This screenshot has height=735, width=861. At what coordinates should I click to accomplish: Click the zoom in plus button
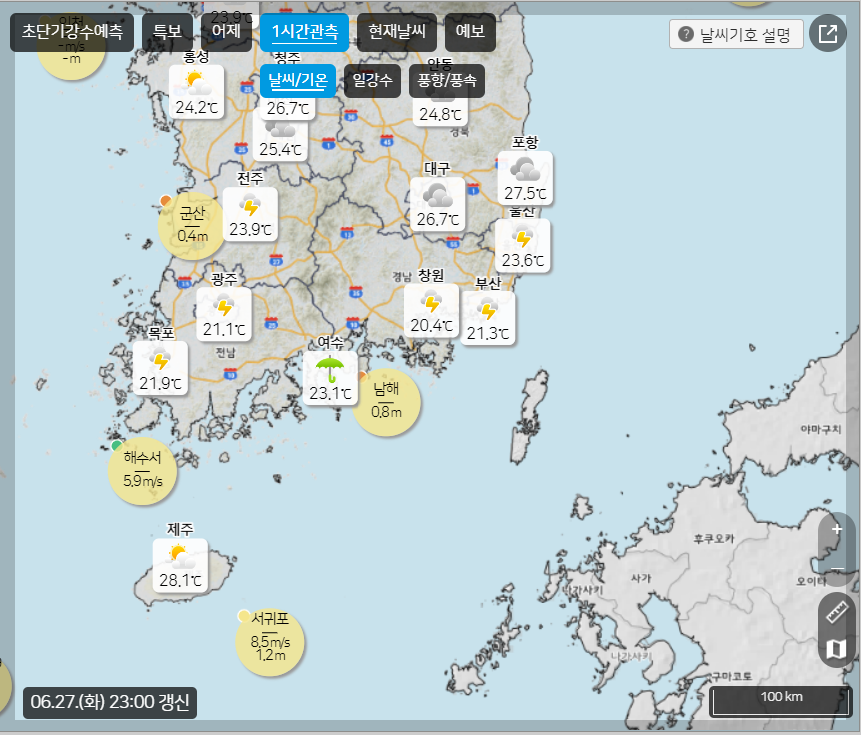click(x=836, y=530)
